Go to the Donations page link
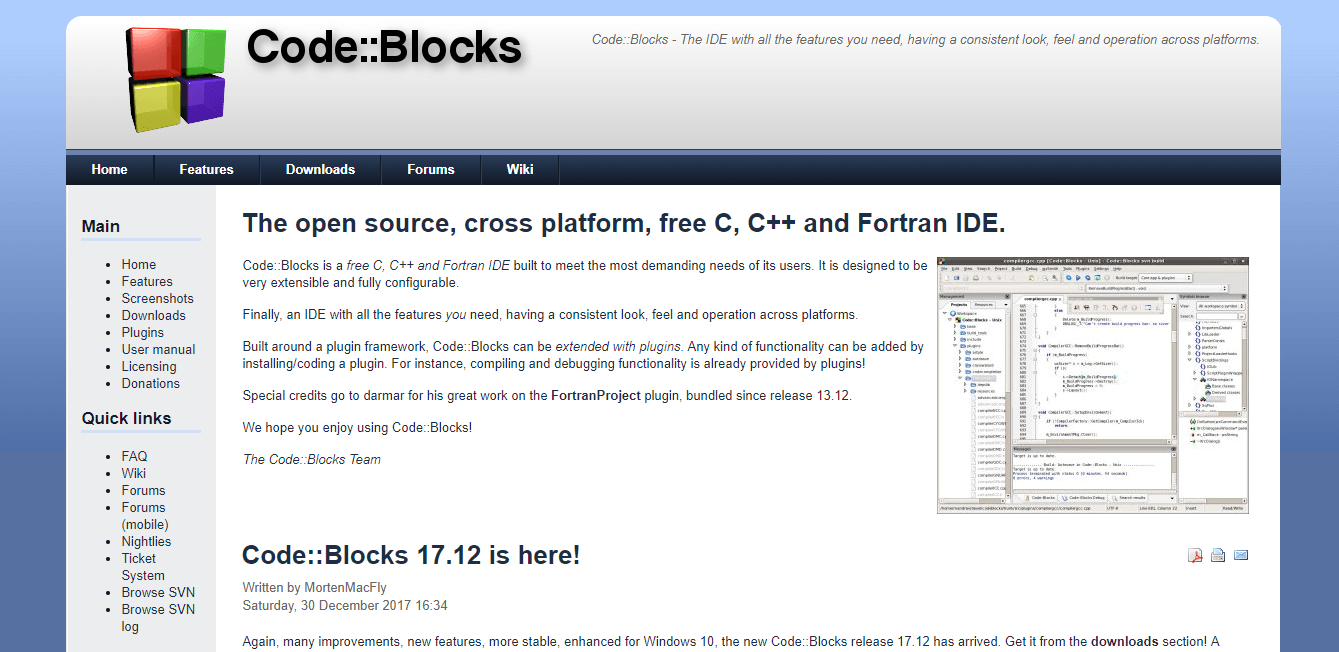This screenshot has width=1339, height=652. tap(150, 383)
